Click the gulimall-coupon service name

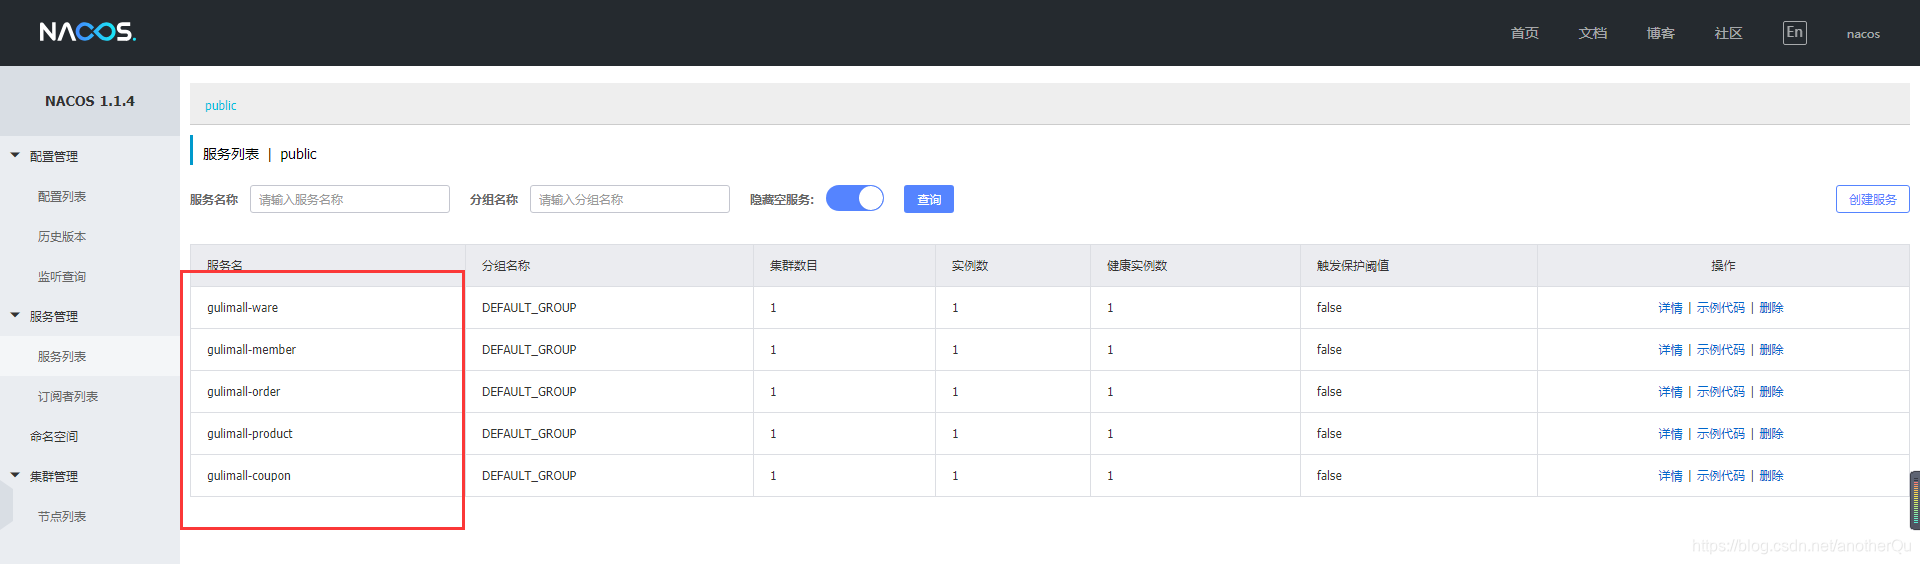(x=249, y=476)
